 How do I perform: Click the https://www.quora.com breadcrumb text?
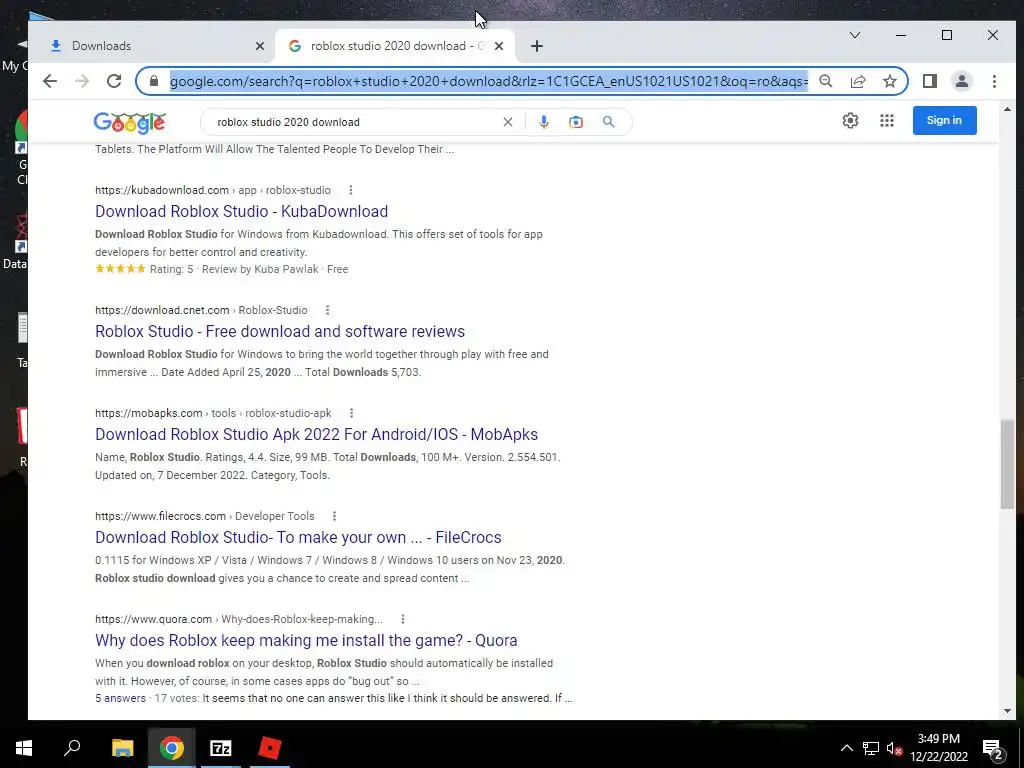[153, 619]
